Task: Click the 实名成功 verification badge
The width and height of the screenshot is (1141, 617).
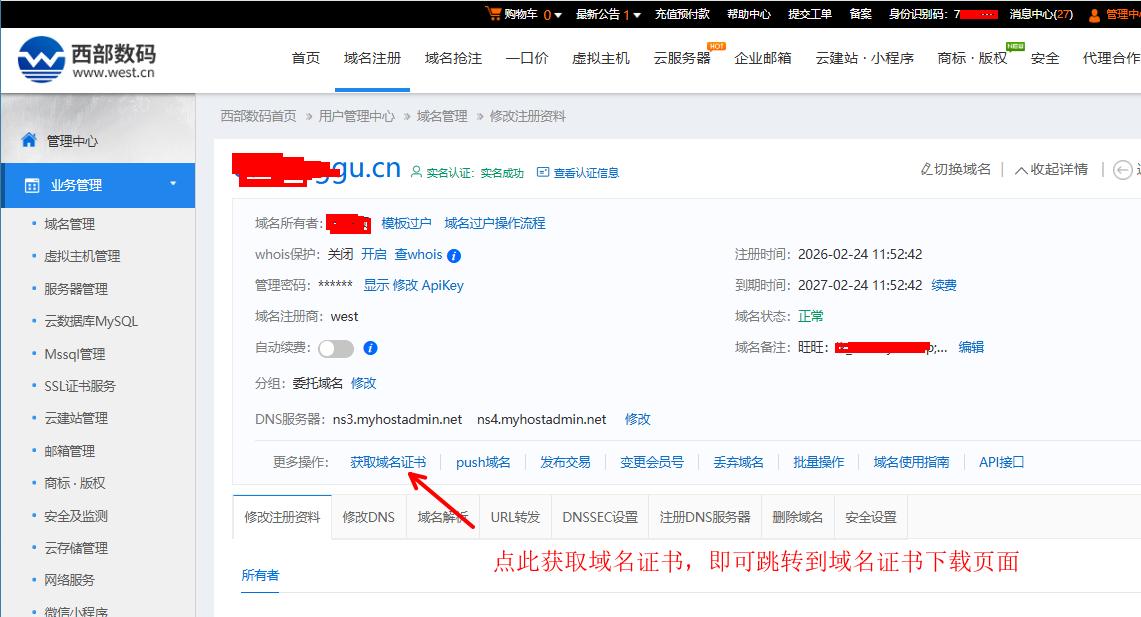Action: (x=500, y=171)
